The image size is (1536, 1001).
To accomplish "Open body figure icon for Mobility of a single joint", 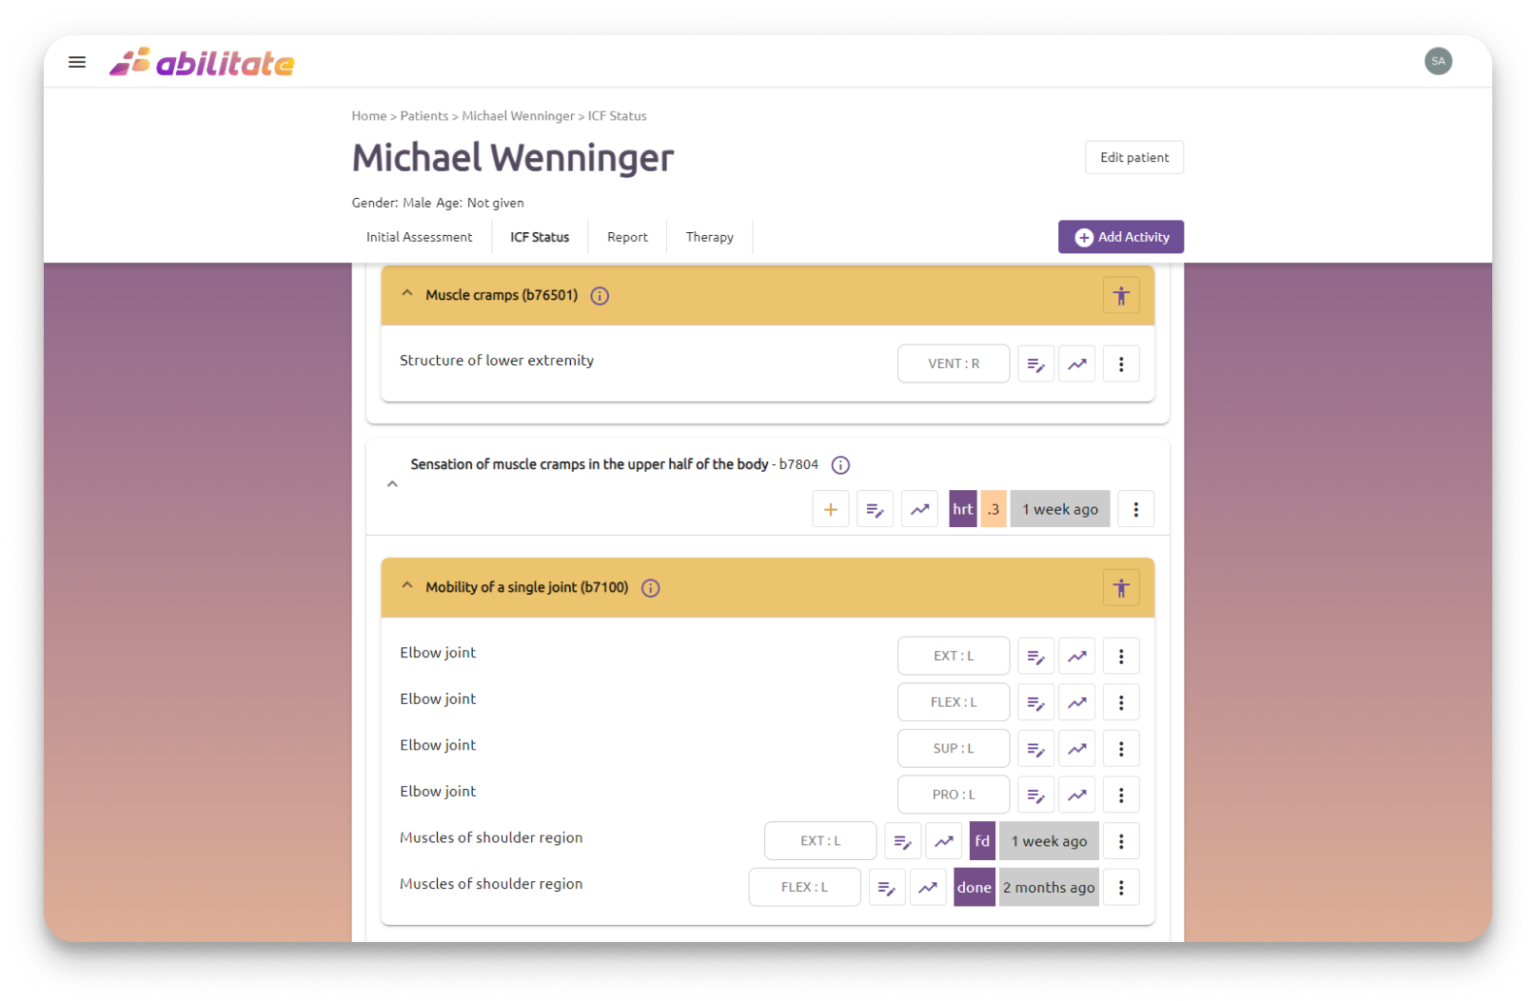I will click(x=1121, y=588).
